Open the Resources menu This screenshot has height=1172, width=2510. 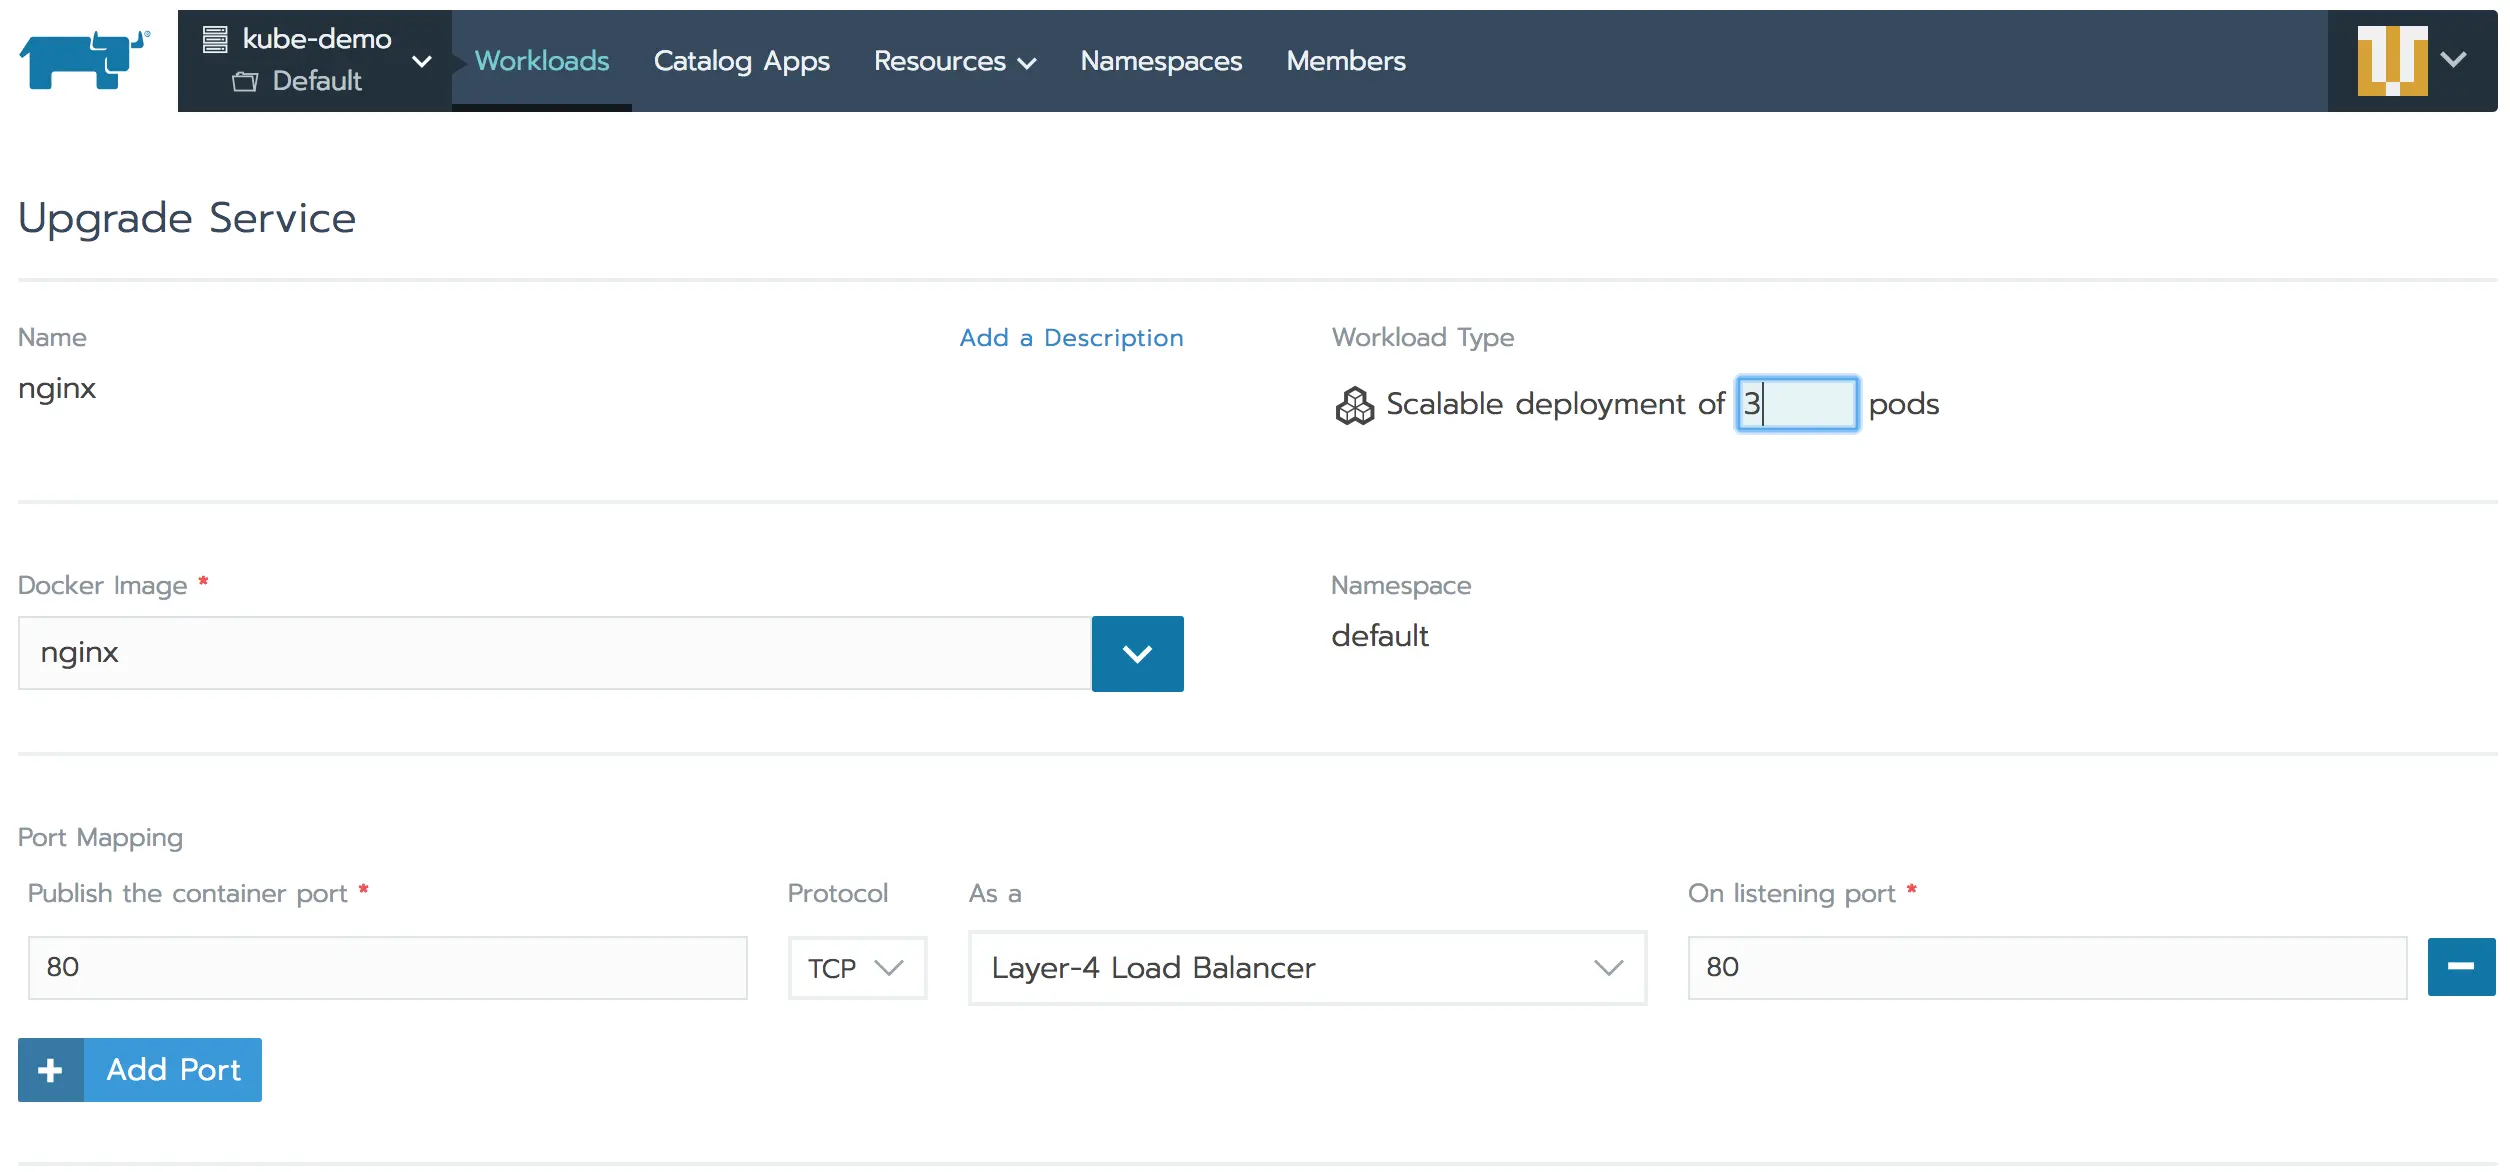[954, 61]
